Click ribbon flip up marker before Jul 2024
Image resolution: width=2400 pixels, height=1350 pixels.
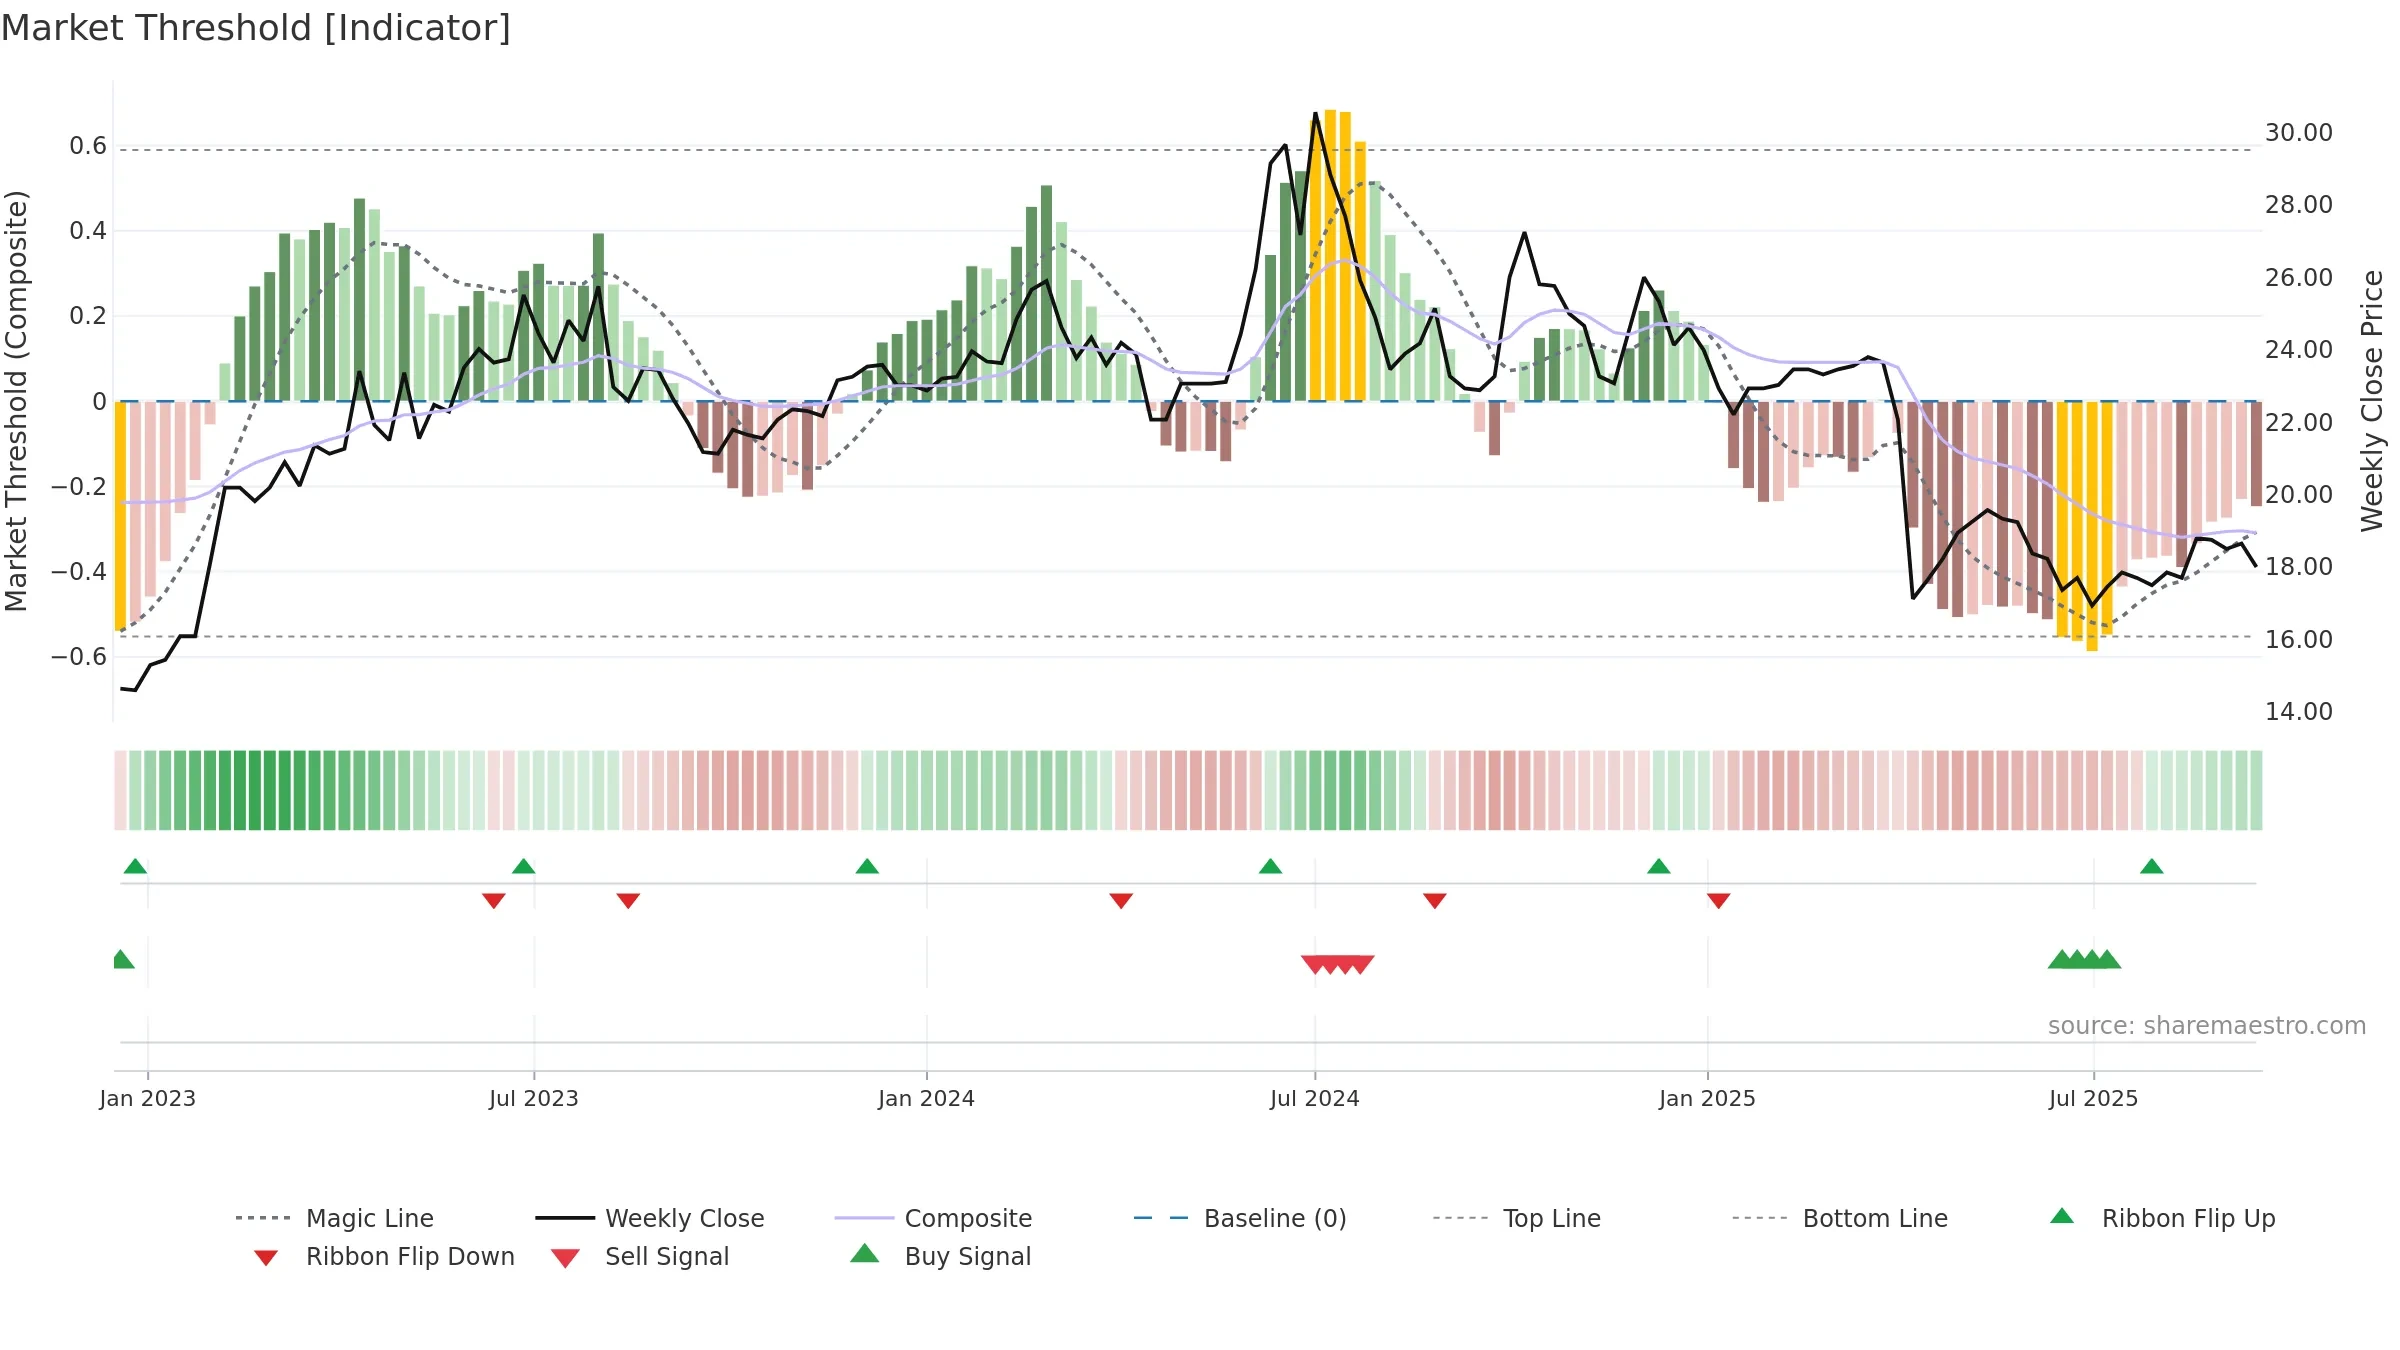(x=1270, y=866)
